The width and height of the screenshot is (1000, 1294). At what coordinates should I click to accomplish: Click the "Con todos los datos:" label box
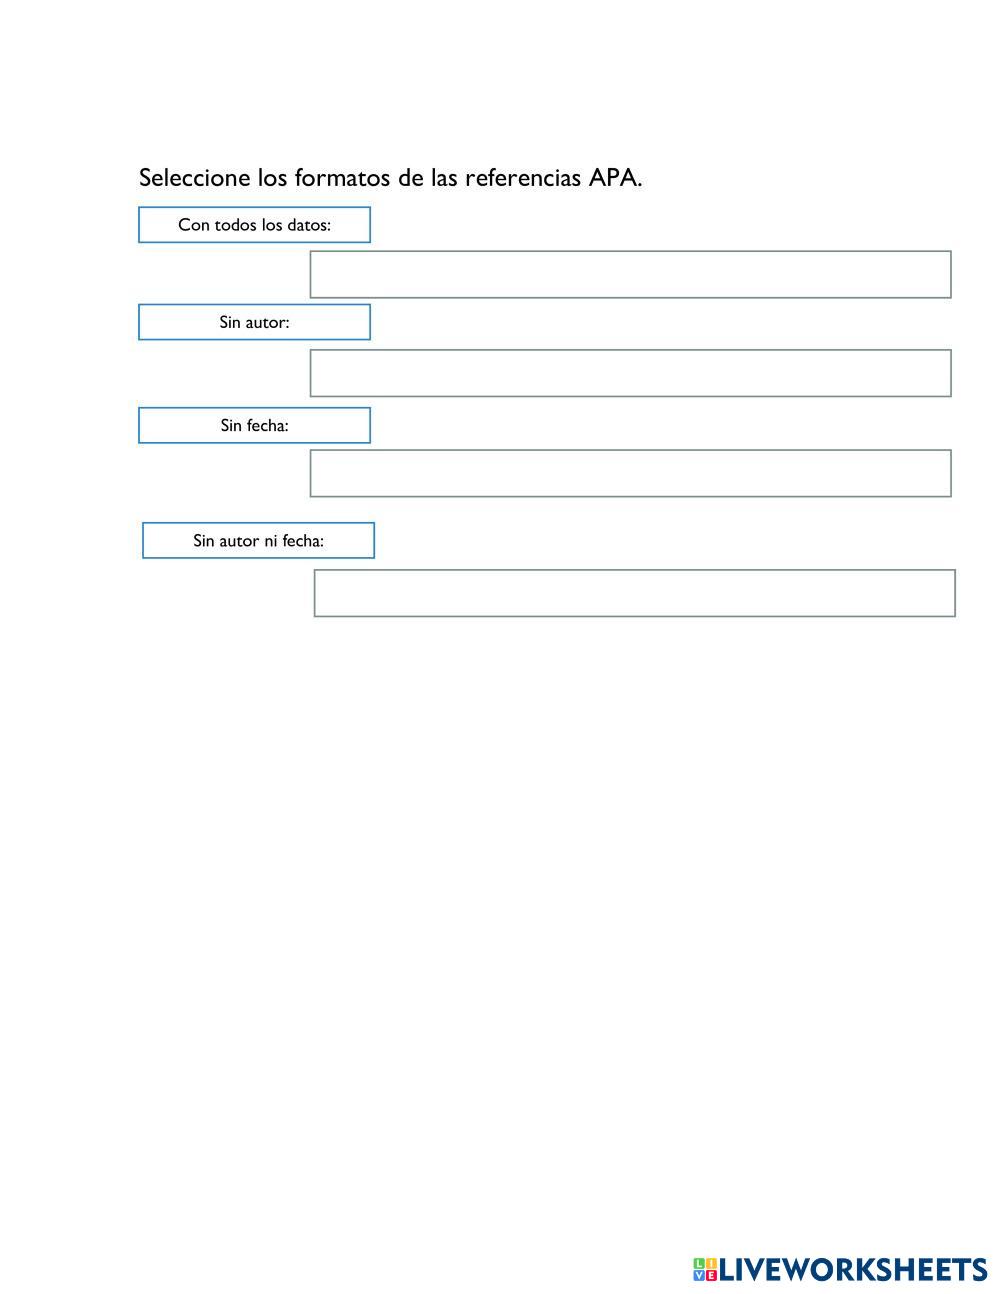tap(254, 225)
